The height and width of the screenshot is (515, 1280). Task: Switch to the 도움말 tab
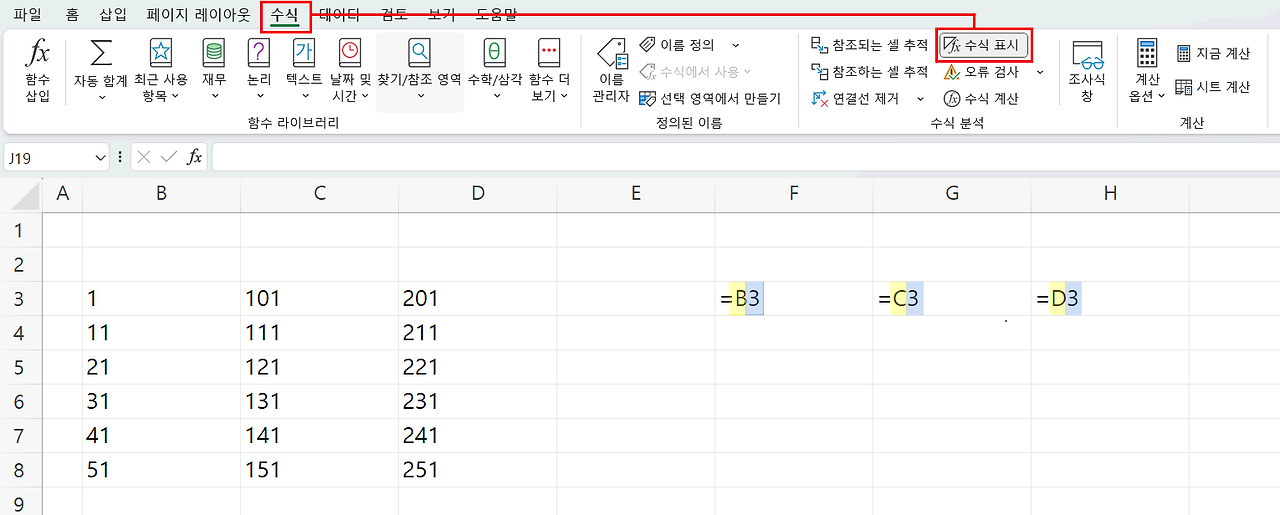point(496,15)
